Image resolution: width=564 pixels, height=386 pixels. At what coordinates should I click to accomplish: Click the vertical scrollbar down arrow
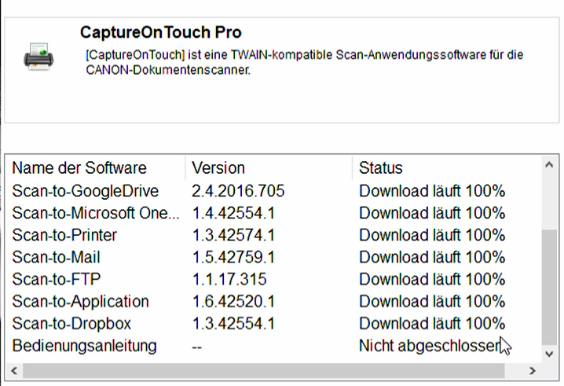(549, 354)
